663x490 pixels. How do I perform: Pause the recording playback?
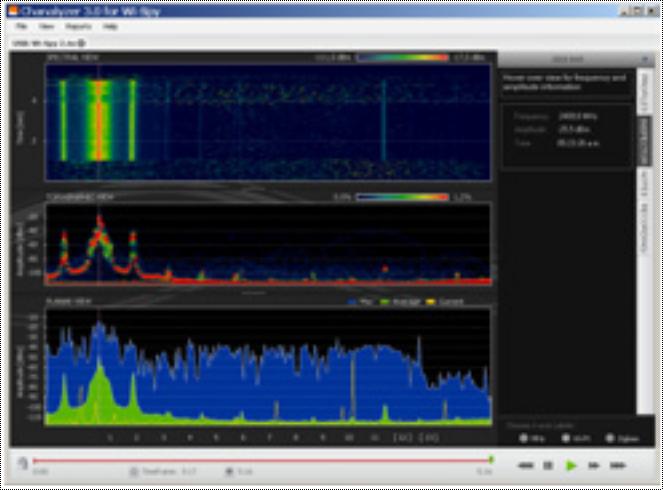(548, 465)
